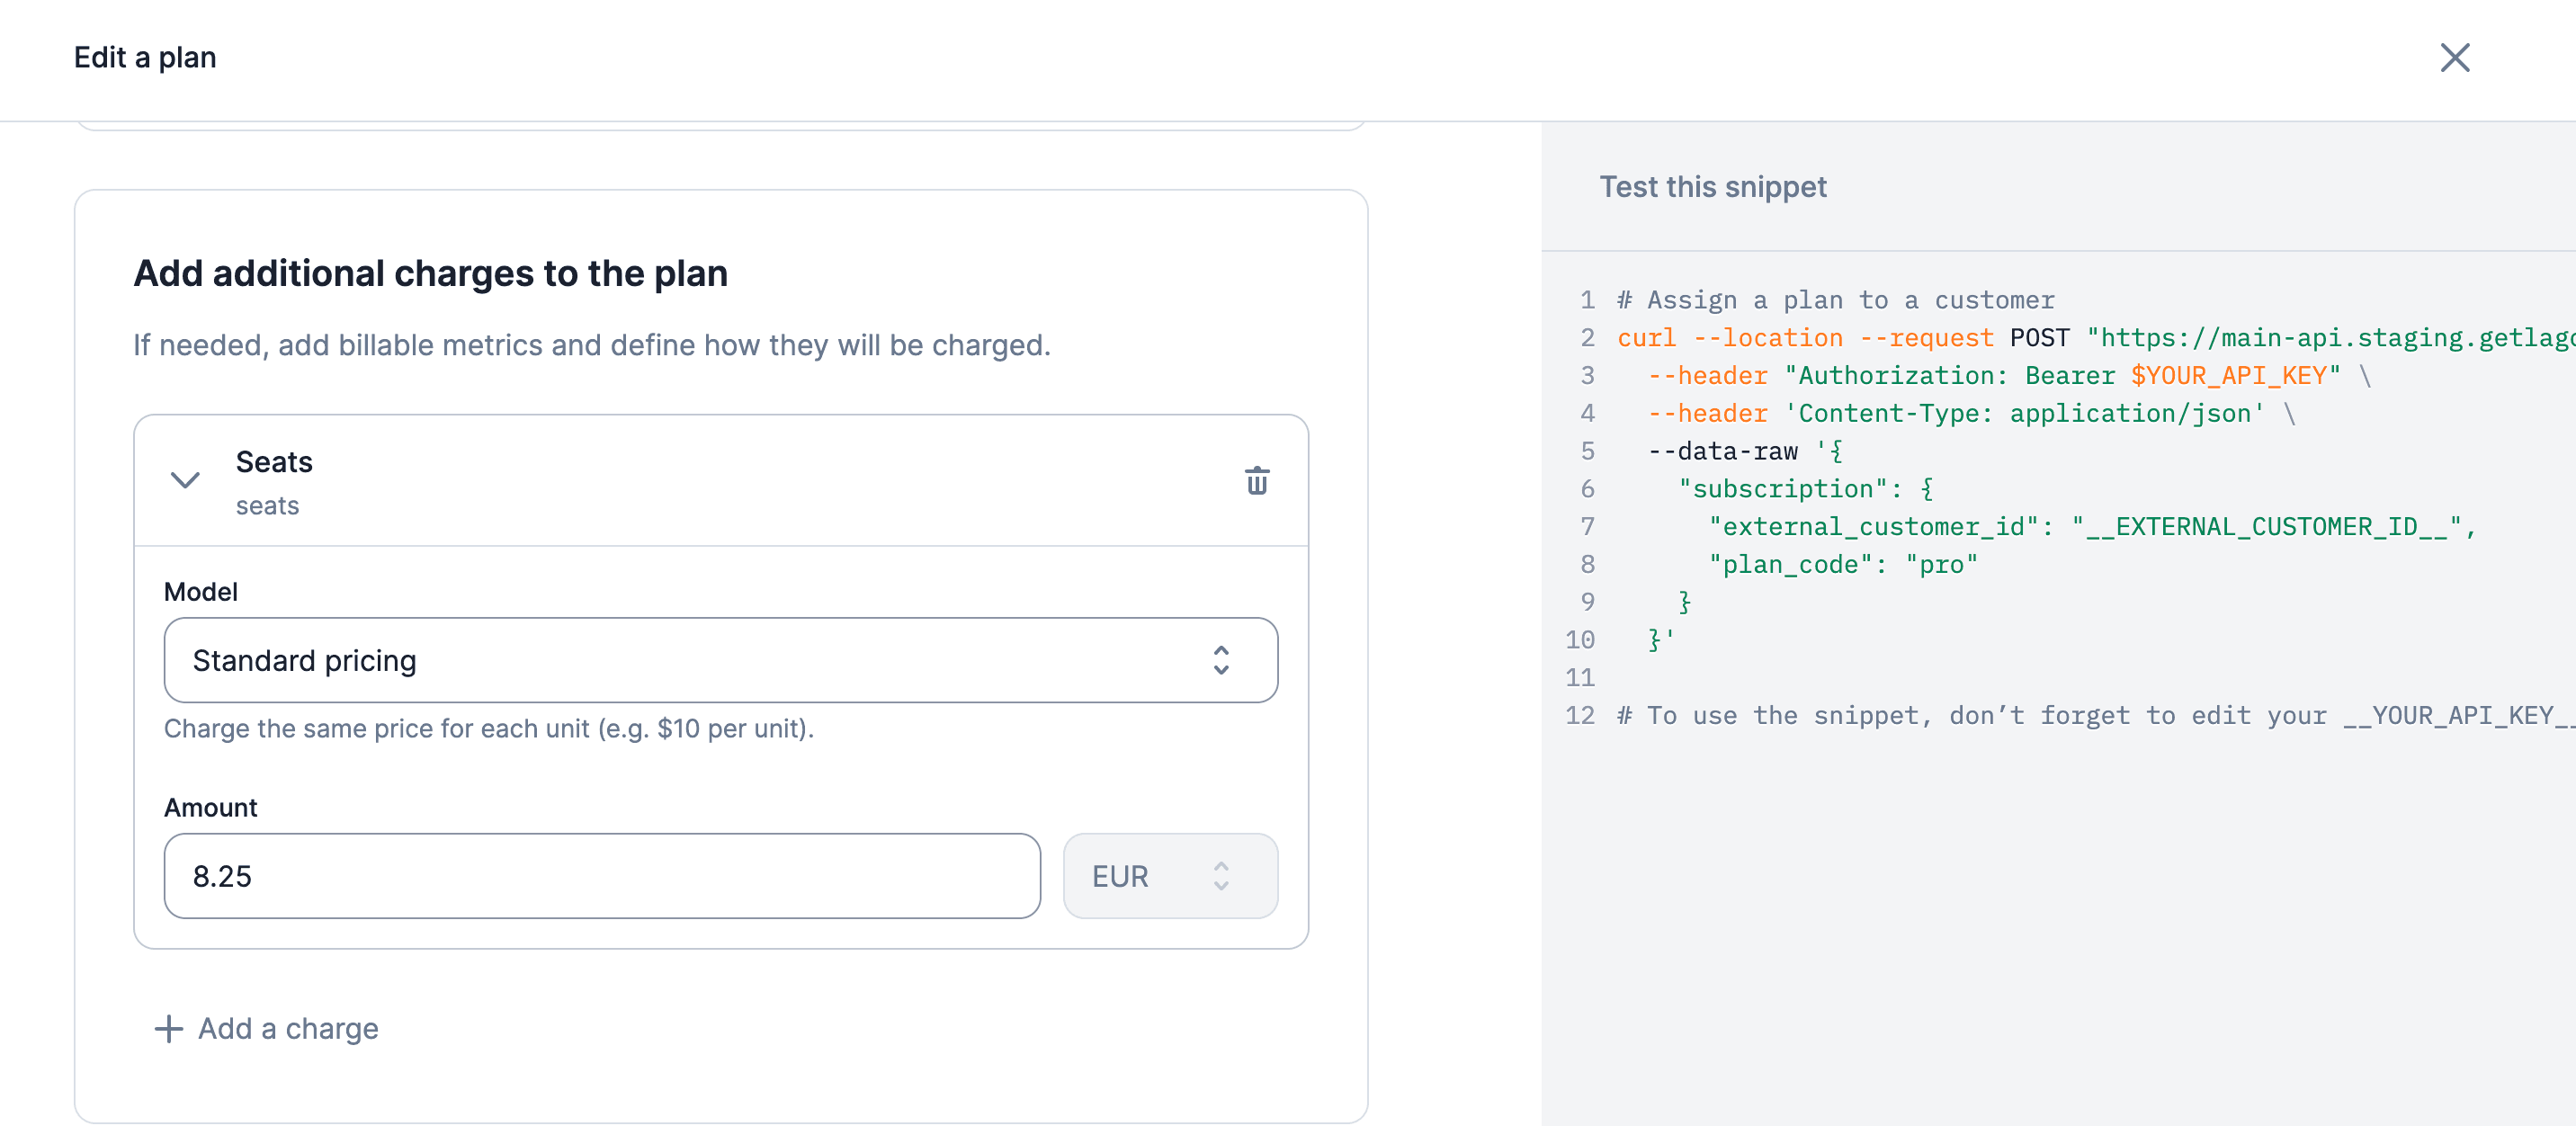Click the Edit a plan title
Image resolution: width=2576 pixels, height=1126 pixels.
point(143,57)
